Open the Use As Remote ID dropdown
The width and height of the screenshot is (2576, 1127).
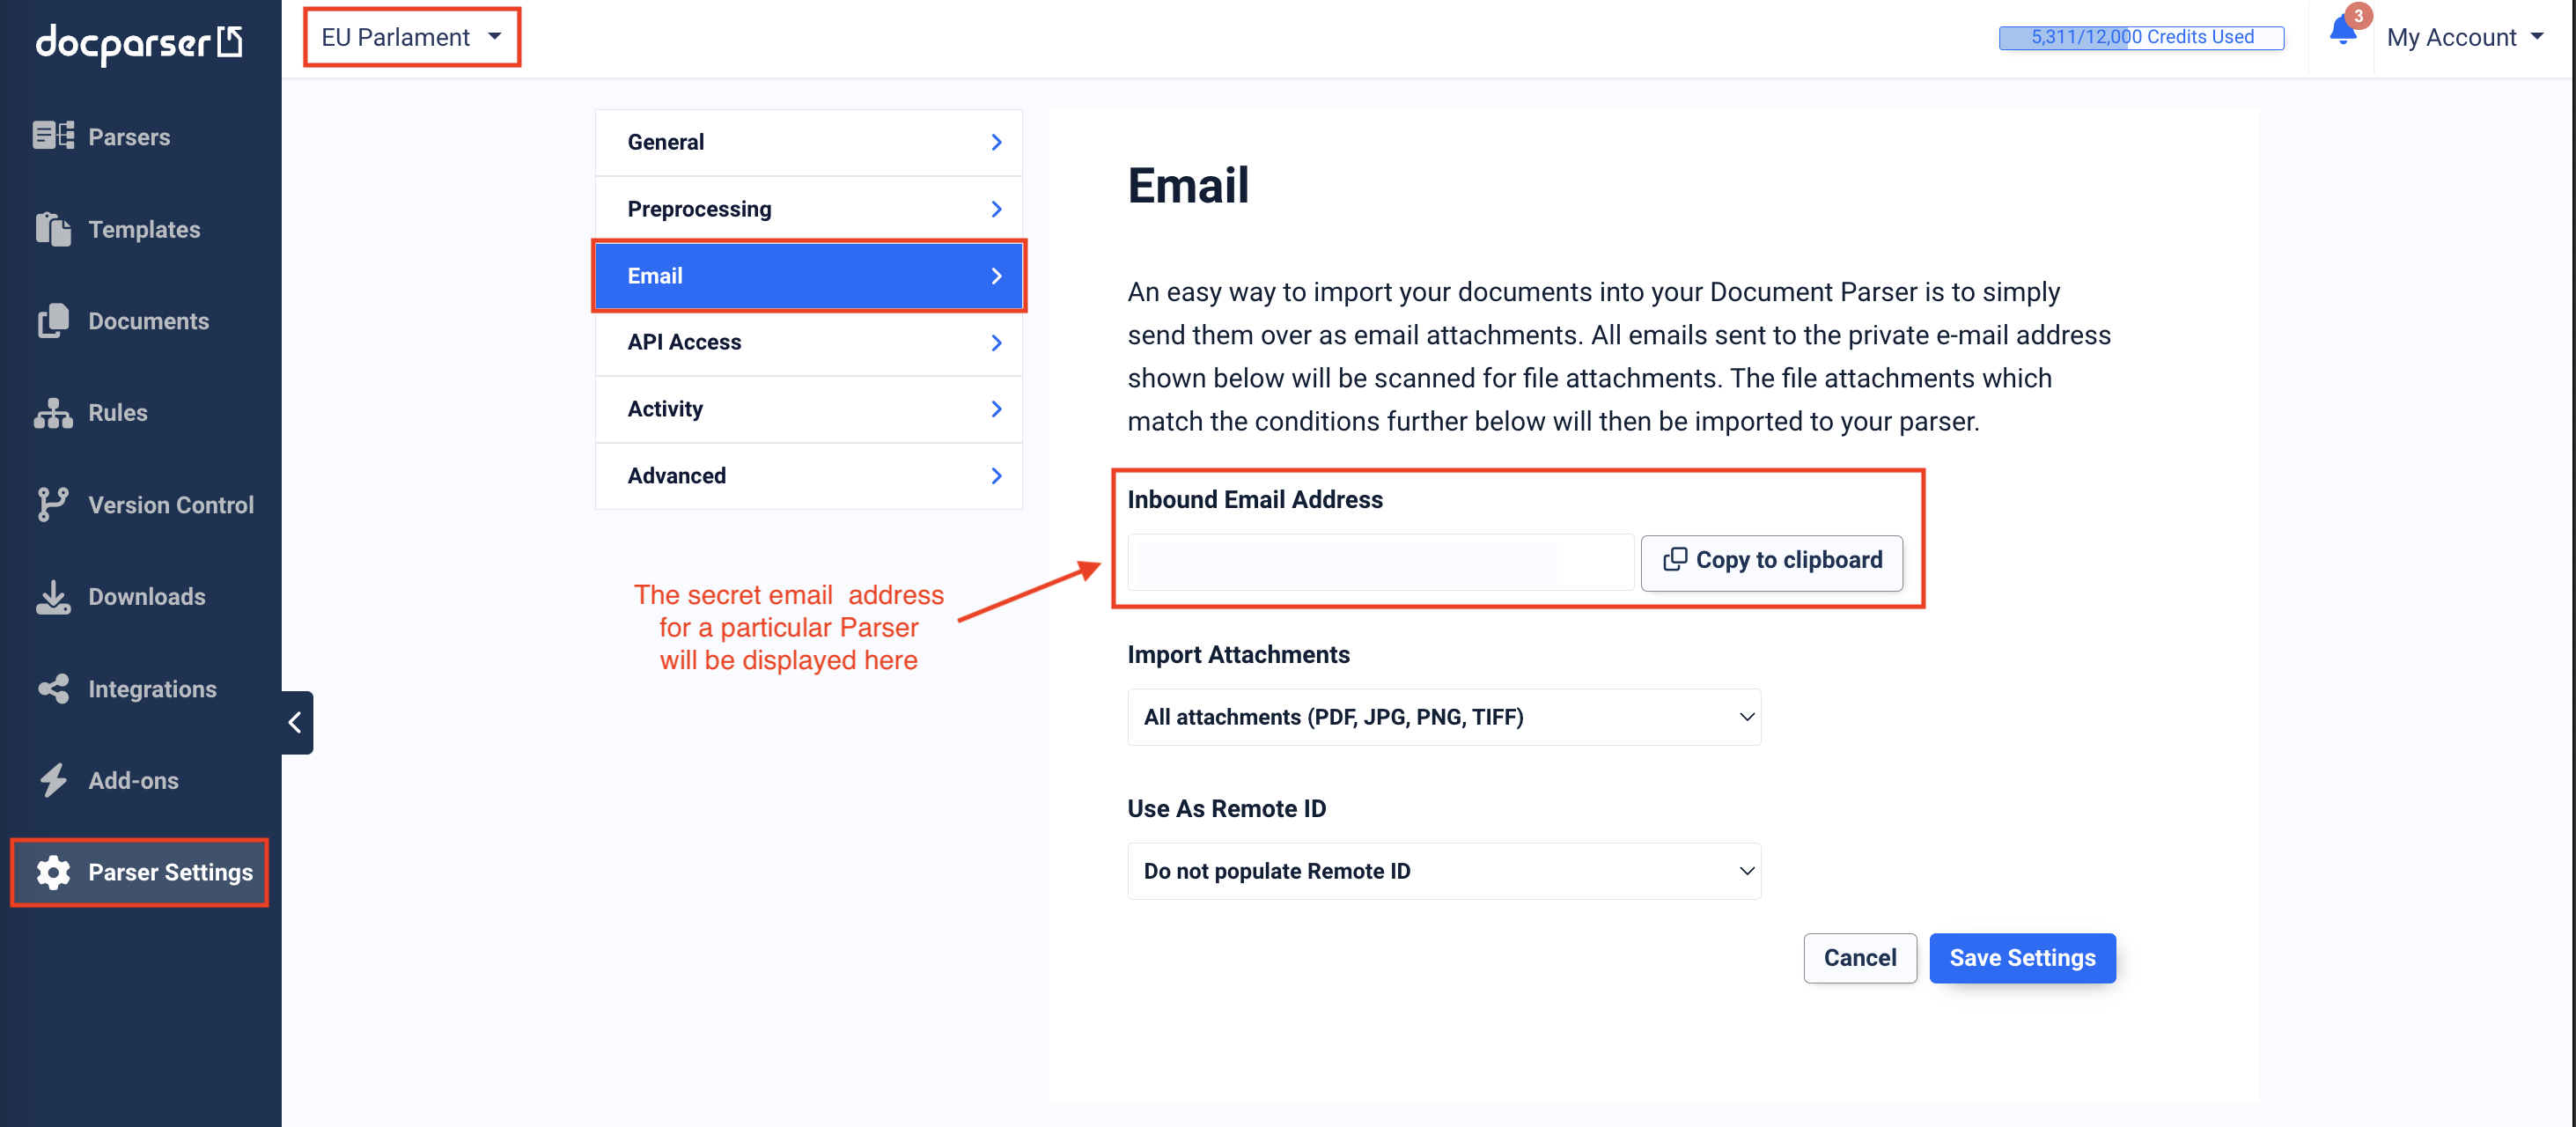[x=1443, y=871]
